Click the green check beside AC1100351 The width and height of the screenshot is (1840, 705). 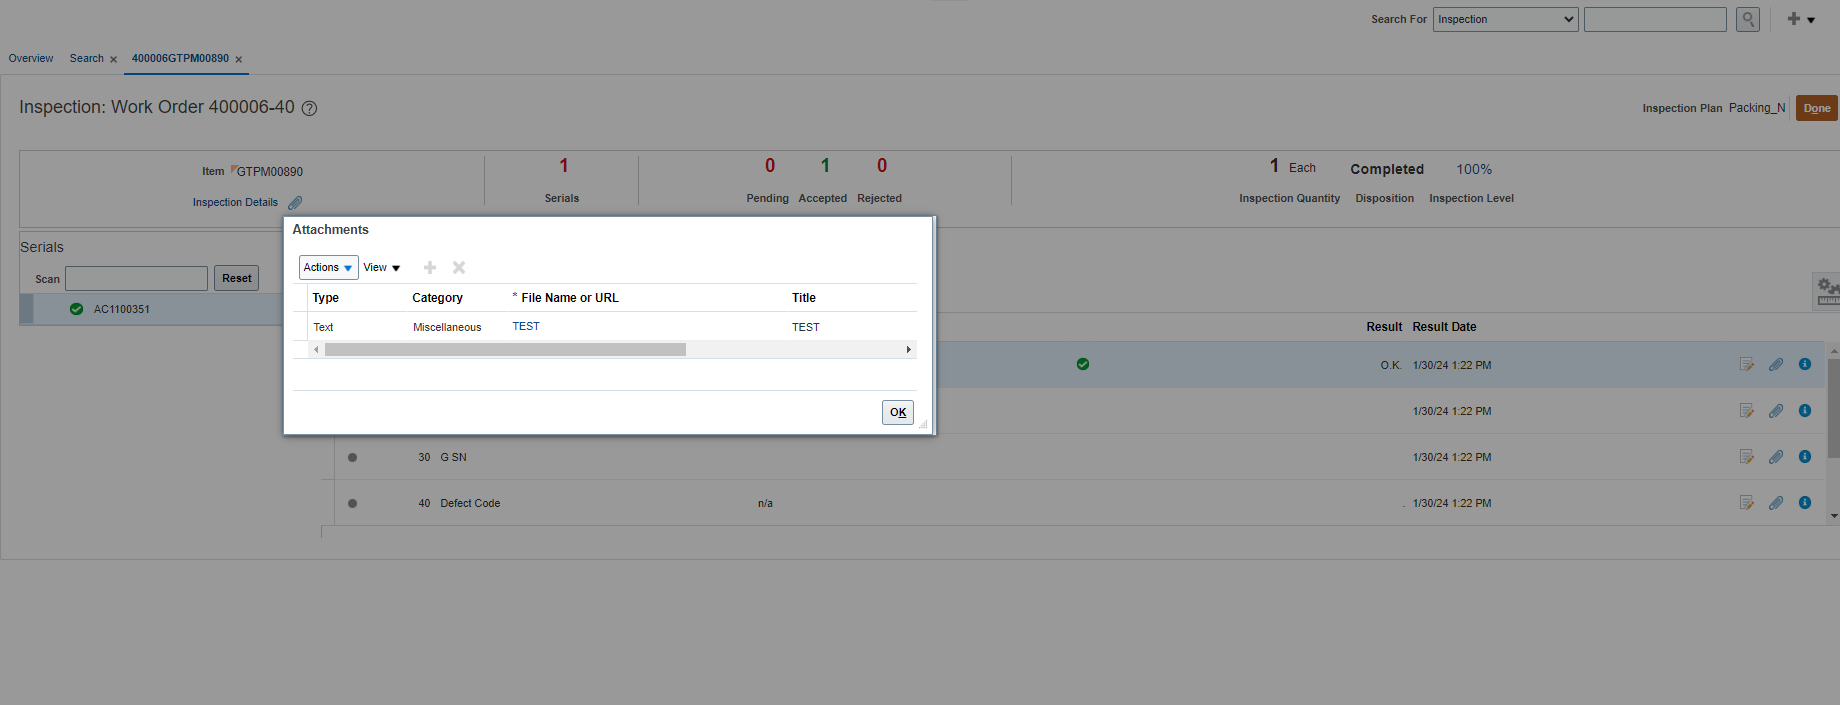click(x=76, y=309)
